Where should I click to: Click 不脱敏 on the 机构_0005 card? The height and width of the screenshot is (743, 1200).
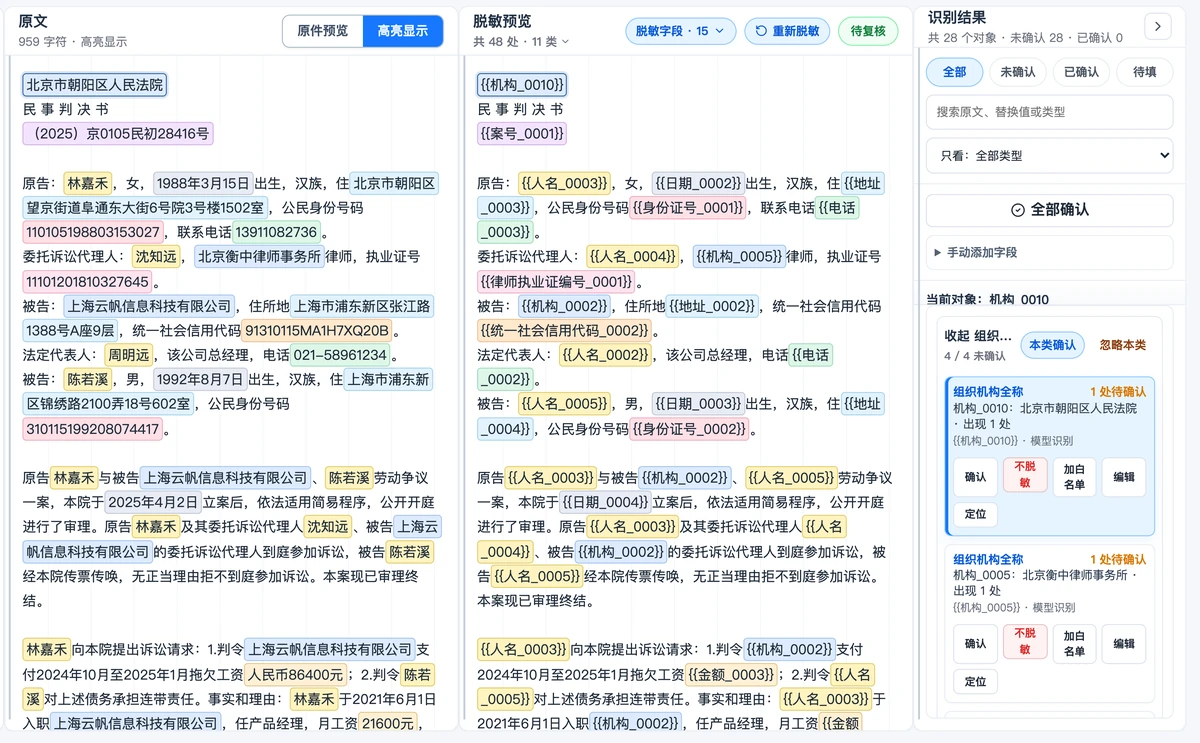coord(1025,643)
